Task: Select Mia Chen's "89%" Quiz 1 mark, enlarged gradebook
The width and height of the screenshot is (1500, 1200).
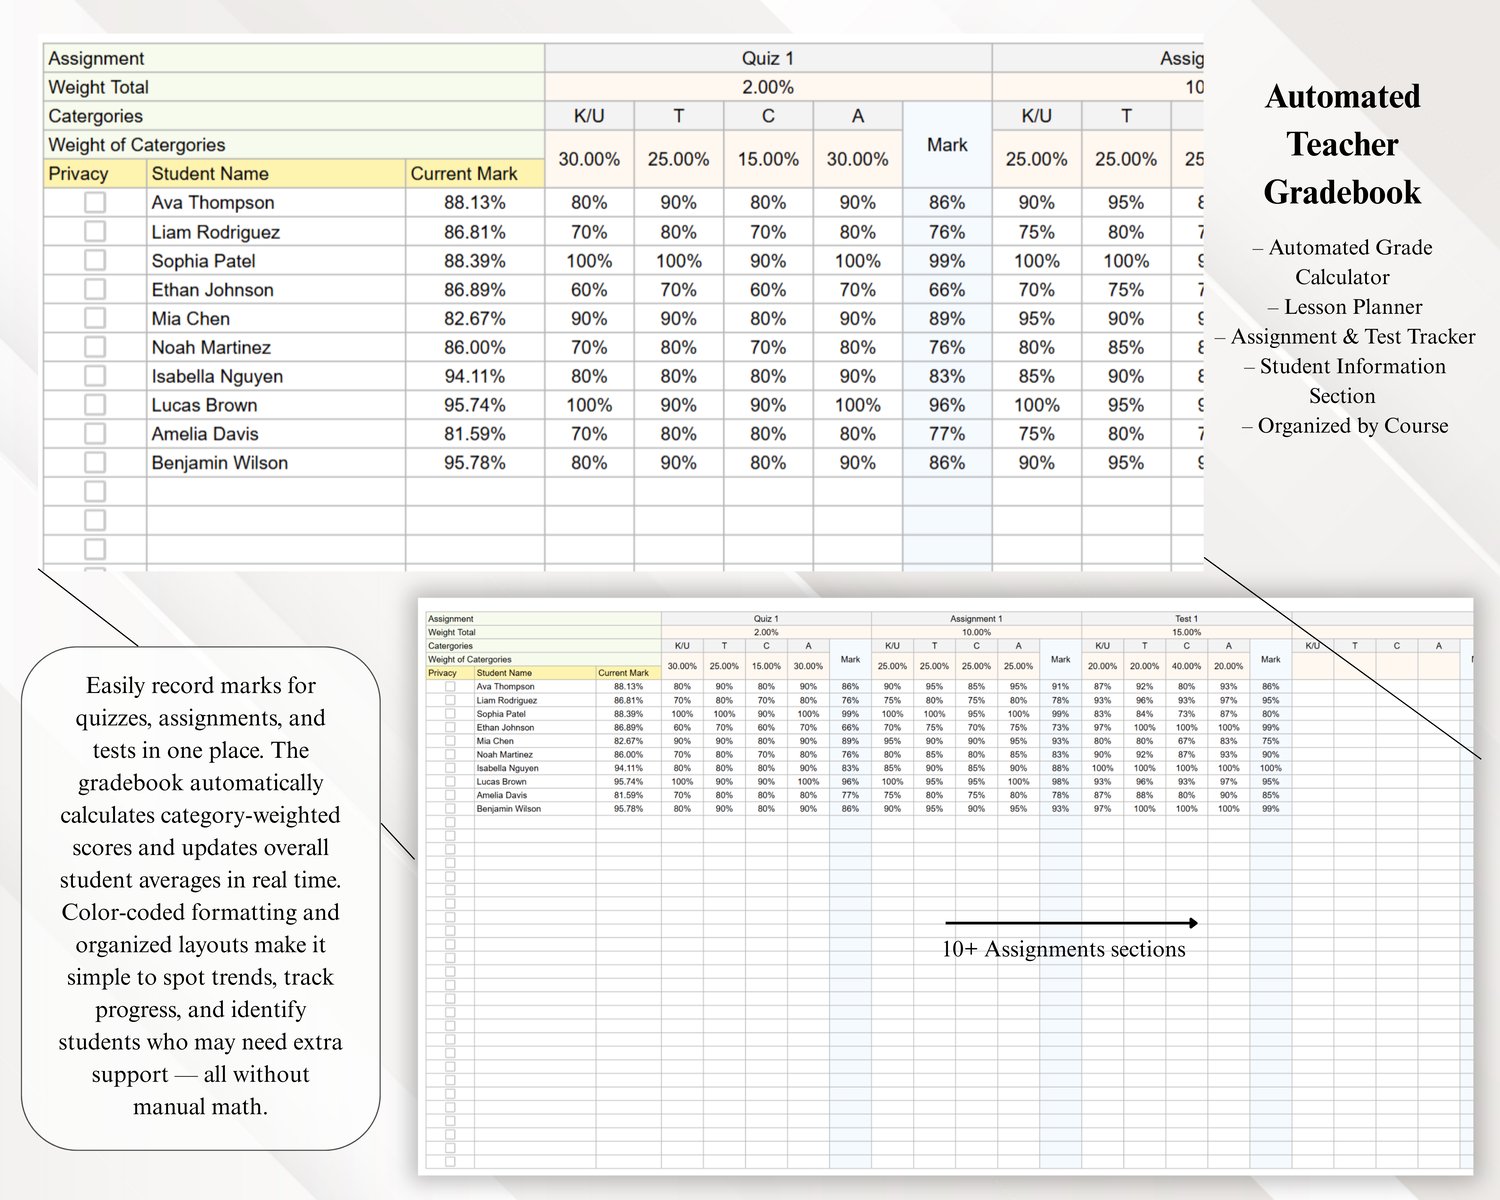Action: click(x=947, y=319)
